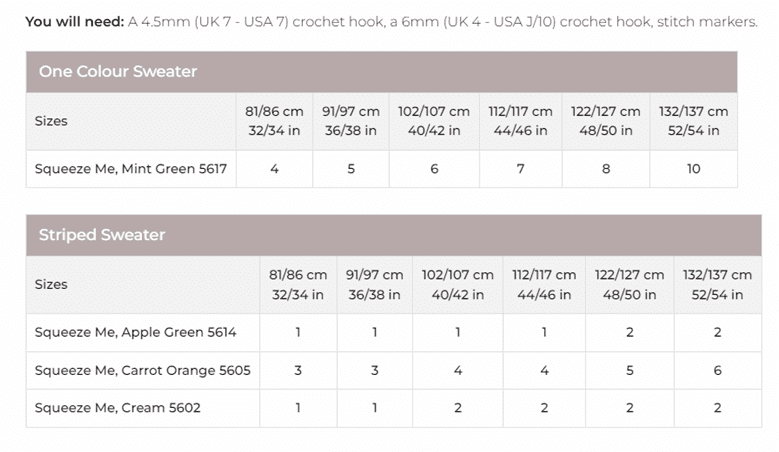The width and height of the screenshot is (779, 452).
Task: Click the Mint Green quantity cell showing 7
Action: pos(520,169)
